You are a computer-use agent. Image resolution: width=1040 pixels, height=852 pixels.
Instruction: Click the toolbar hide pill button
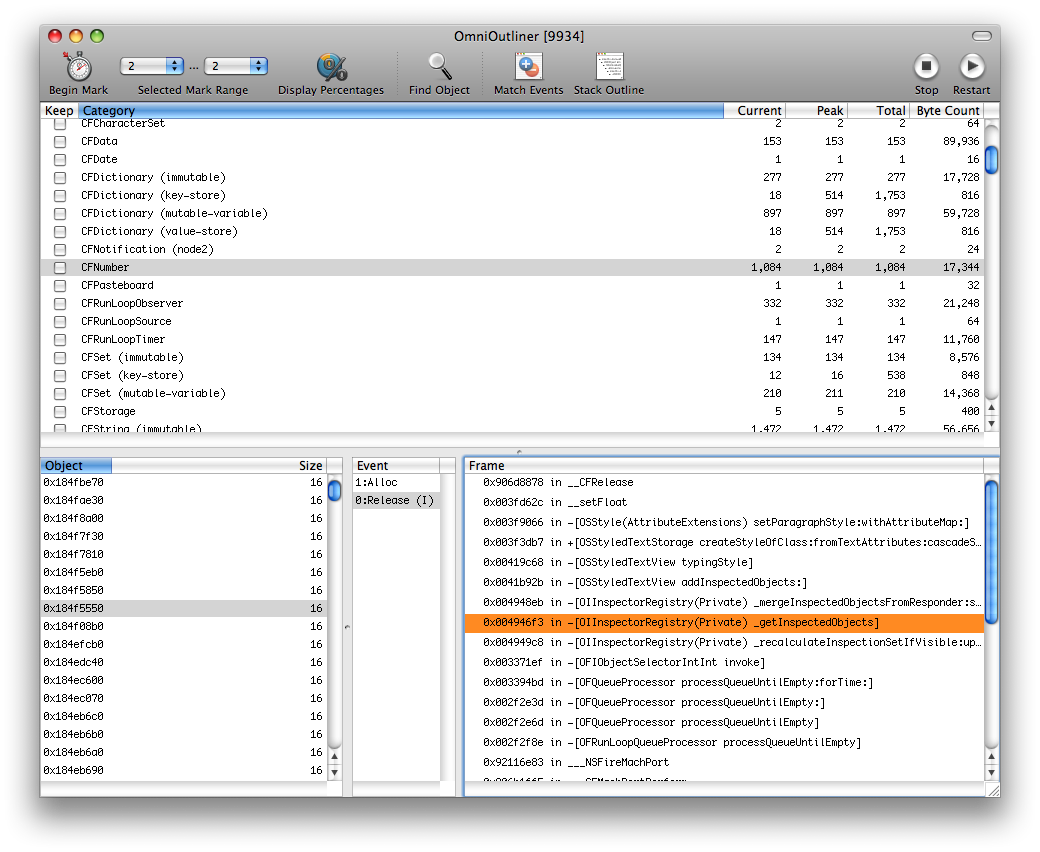[982, 36]
